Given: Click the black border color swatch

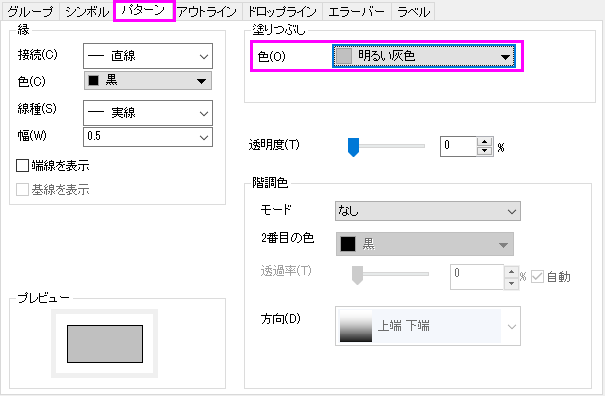Looking at the screenshot, I should pyautogui.click(x=93, y=80).
